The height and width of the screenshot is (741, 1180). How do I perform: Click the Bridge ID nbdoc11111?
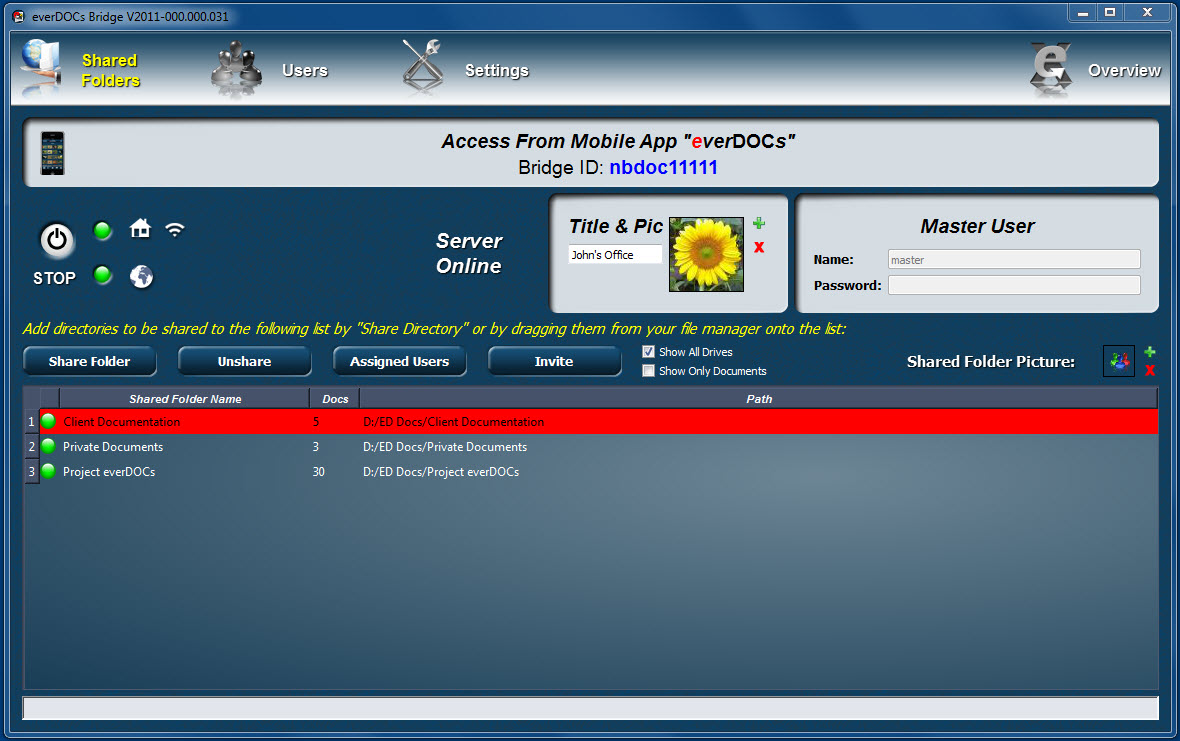(663, 167)
